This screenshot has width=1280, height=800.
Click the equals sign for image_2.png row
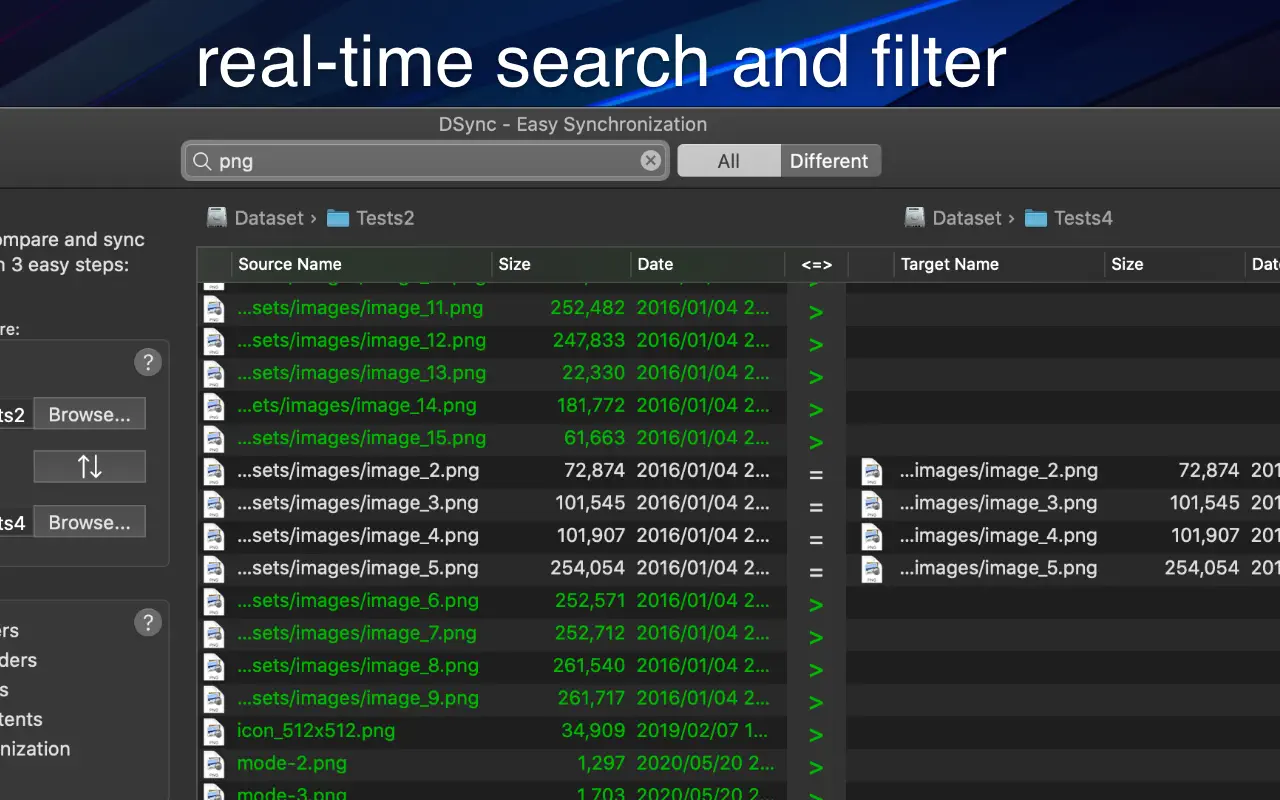pos(816,474)
